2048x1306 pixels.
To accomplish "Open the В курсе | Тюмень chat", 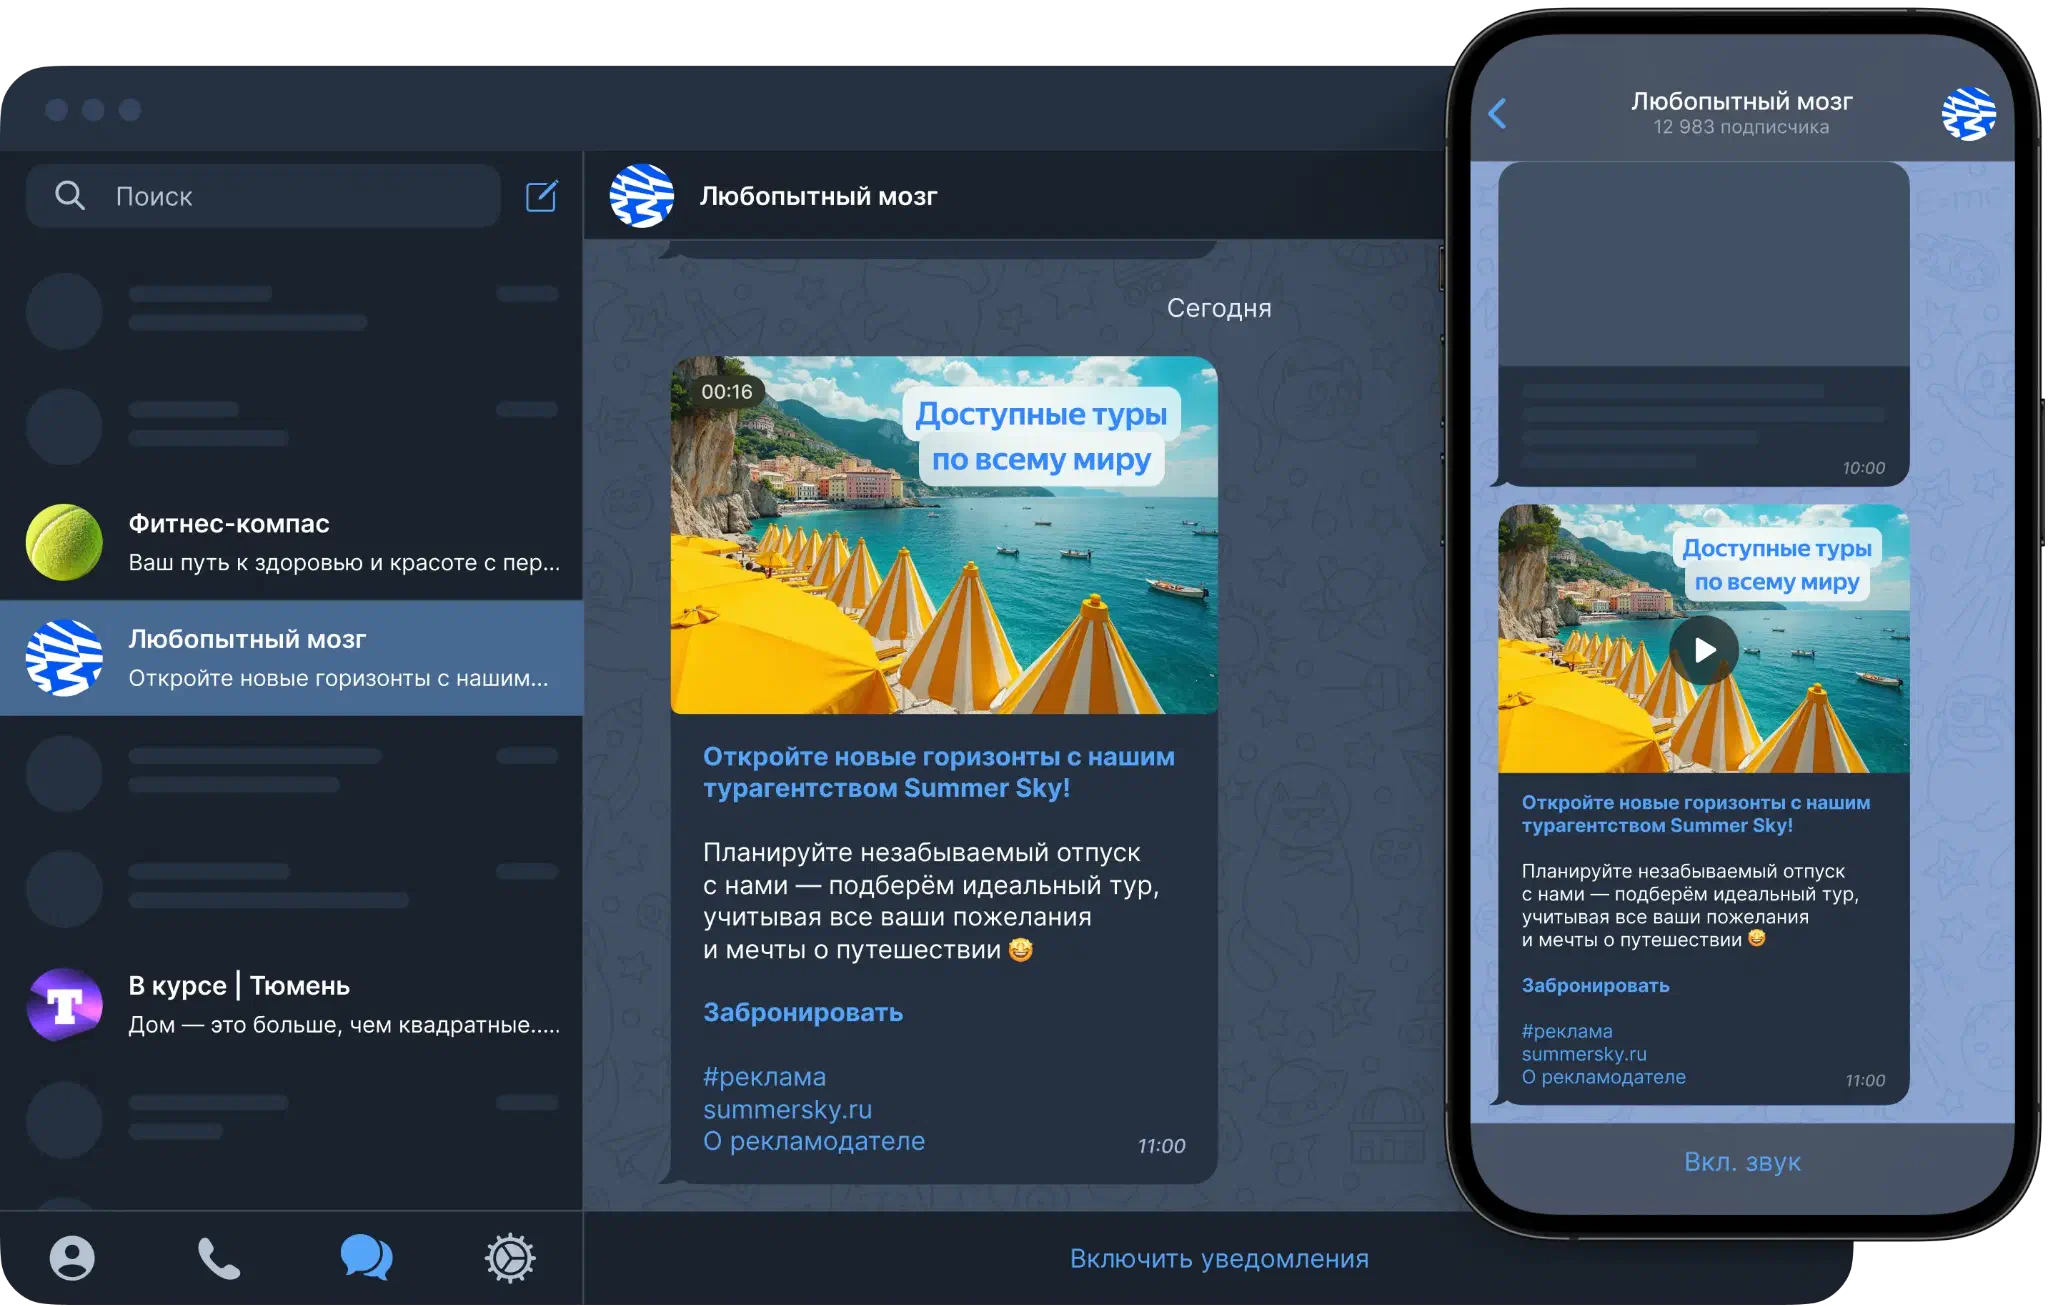I will pos(291,1004).
